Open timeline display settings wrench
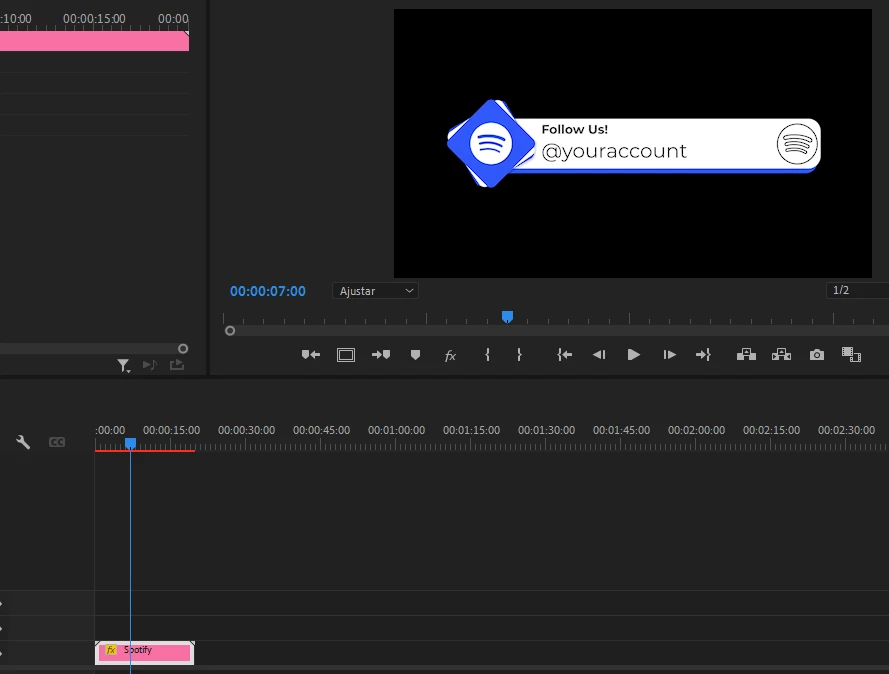The image size is (889, 674). pyautogui.click(x=23, y=442)
